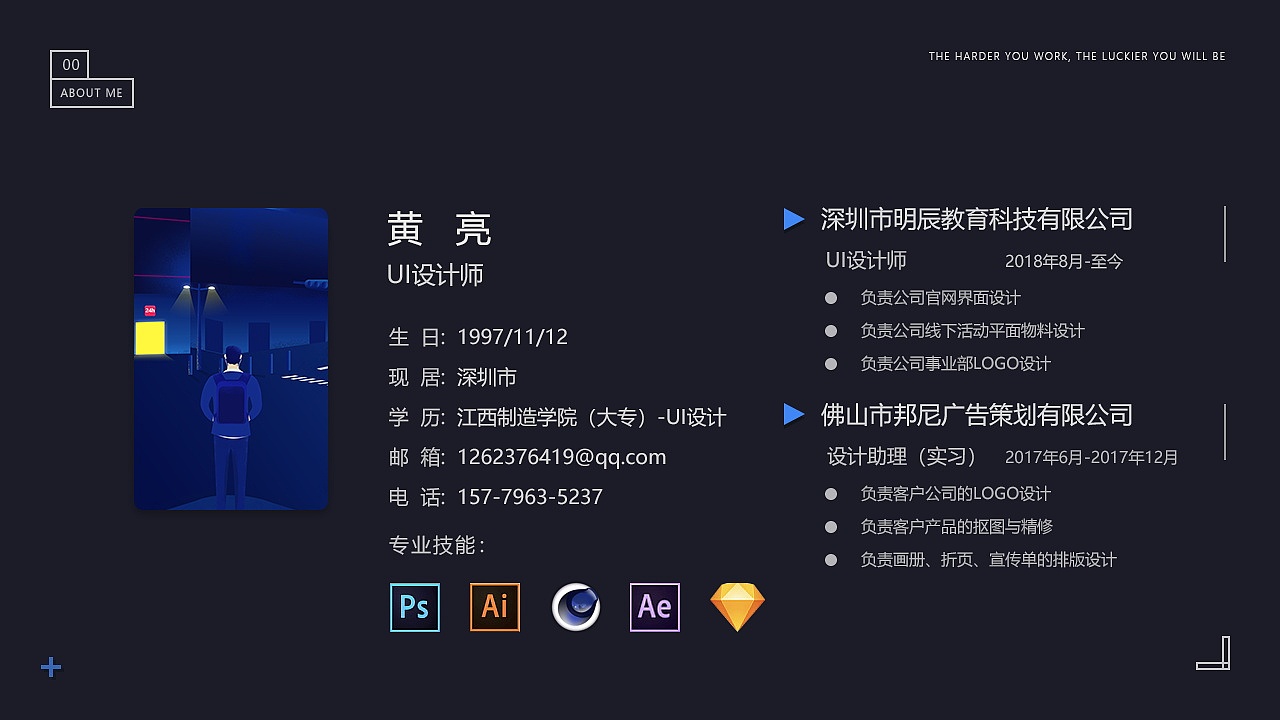Click the phone number 157-7963-5237

(x=530, y=497)
